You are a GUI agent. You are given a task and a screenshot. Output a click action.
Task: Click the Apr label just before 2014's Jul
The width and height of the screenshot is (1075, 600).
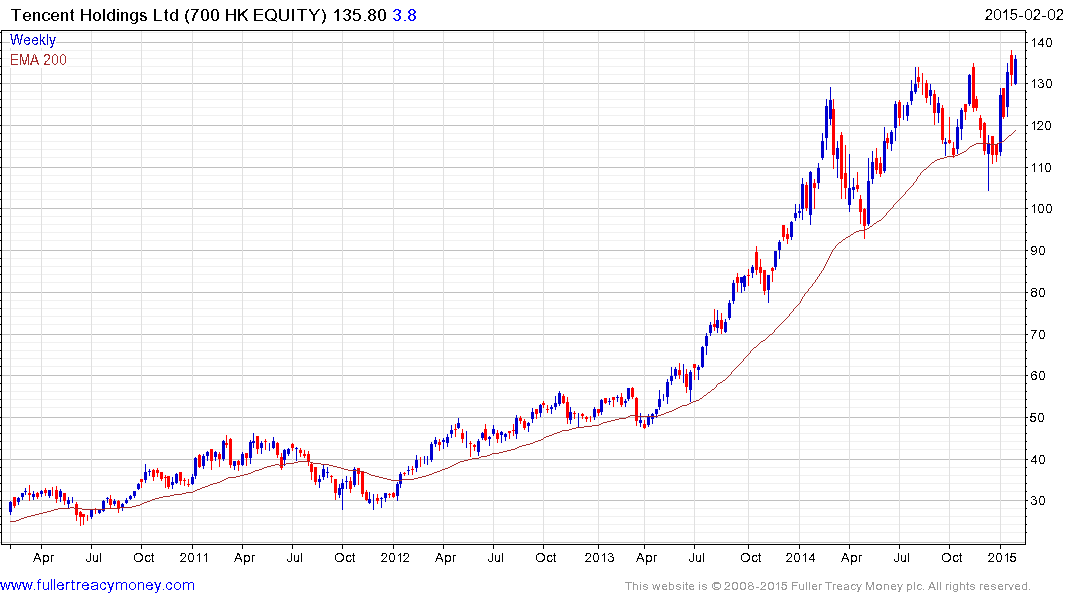(x=851, y=557)
